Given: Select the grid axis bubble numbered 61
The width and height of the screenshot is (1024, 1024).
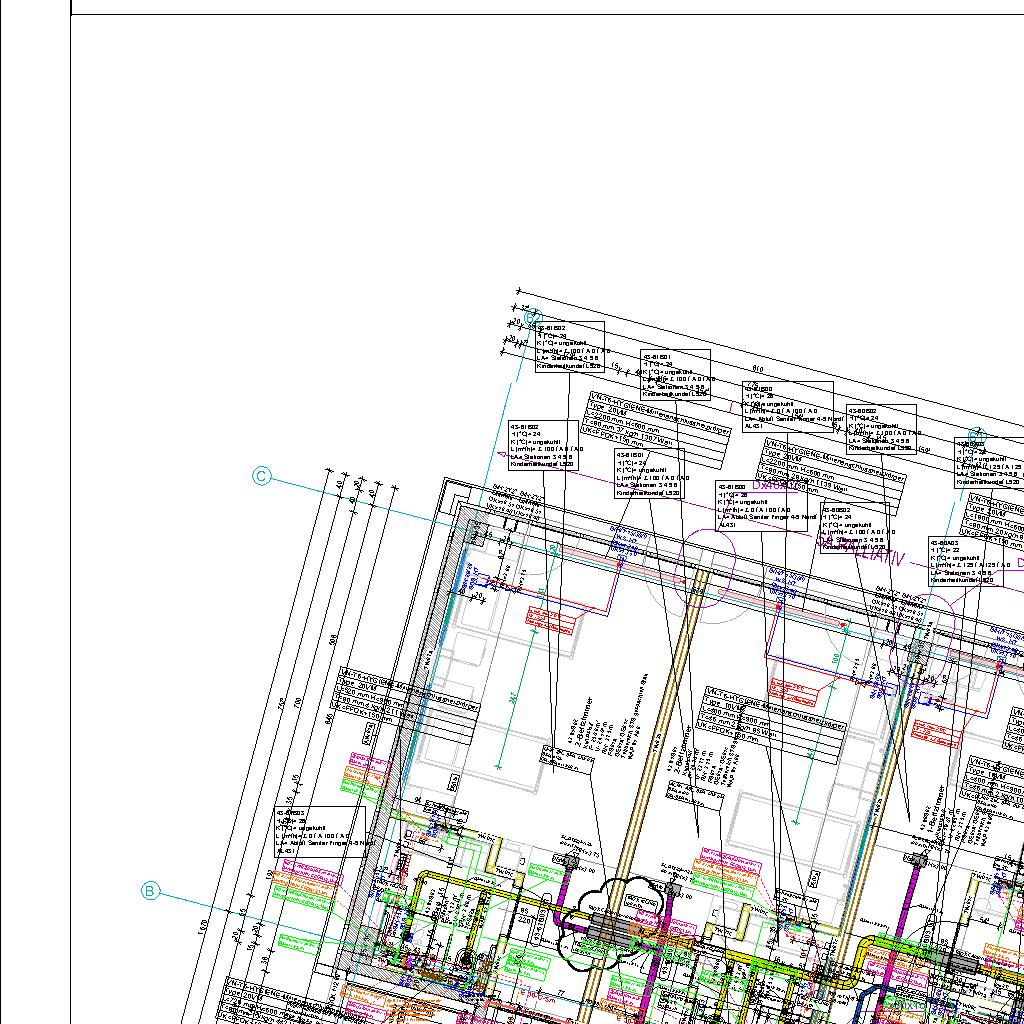Looking at the screenshot, I should coord(978,435).
